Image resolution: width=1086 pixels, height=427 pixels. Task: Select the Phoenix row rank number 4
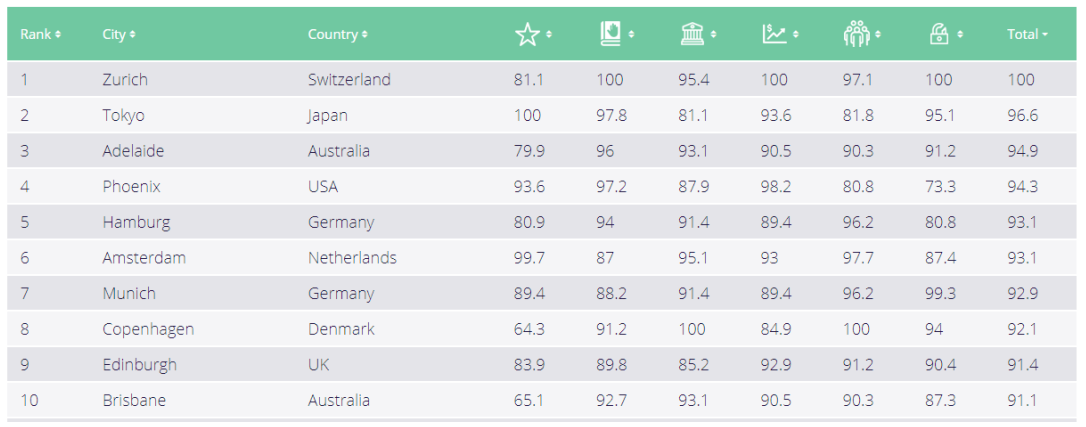25,187
